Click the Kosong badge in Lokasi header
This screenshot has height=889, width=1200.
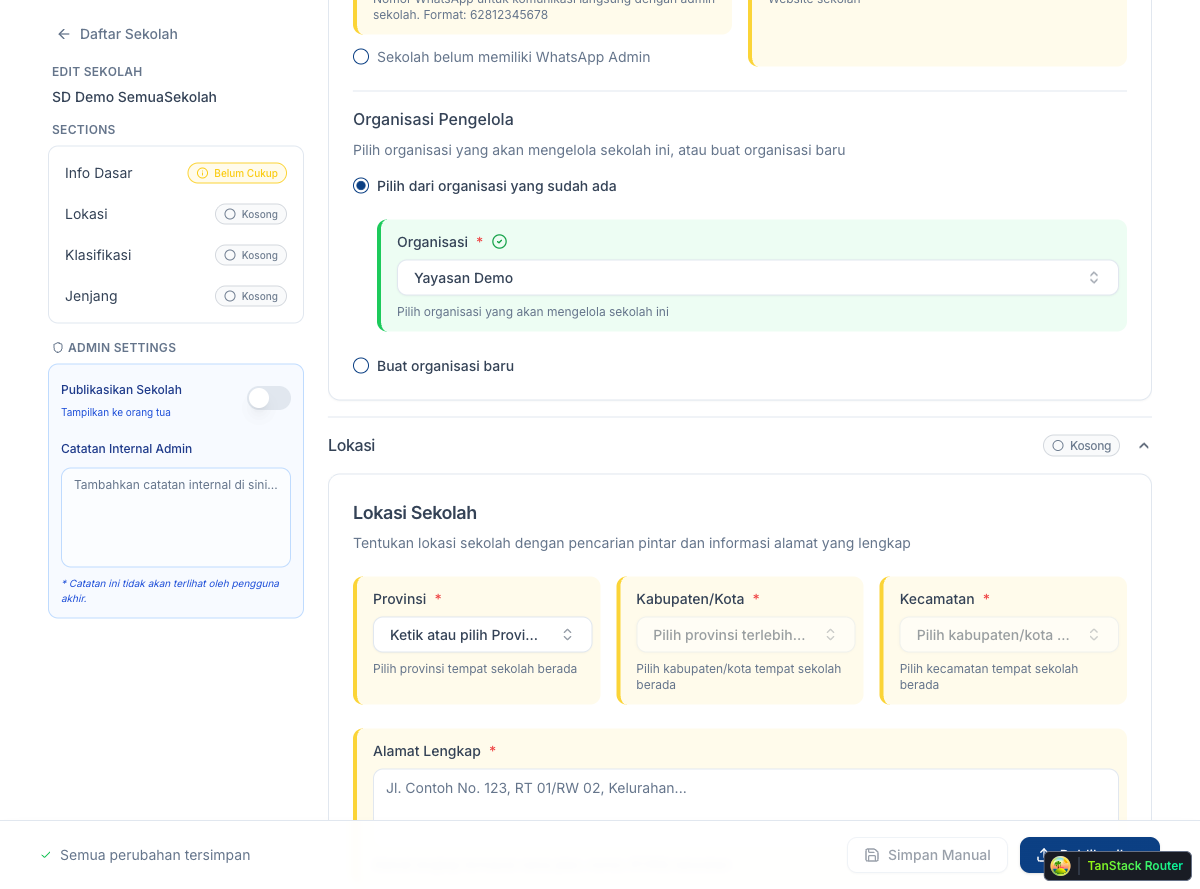tap(1081, 445)
